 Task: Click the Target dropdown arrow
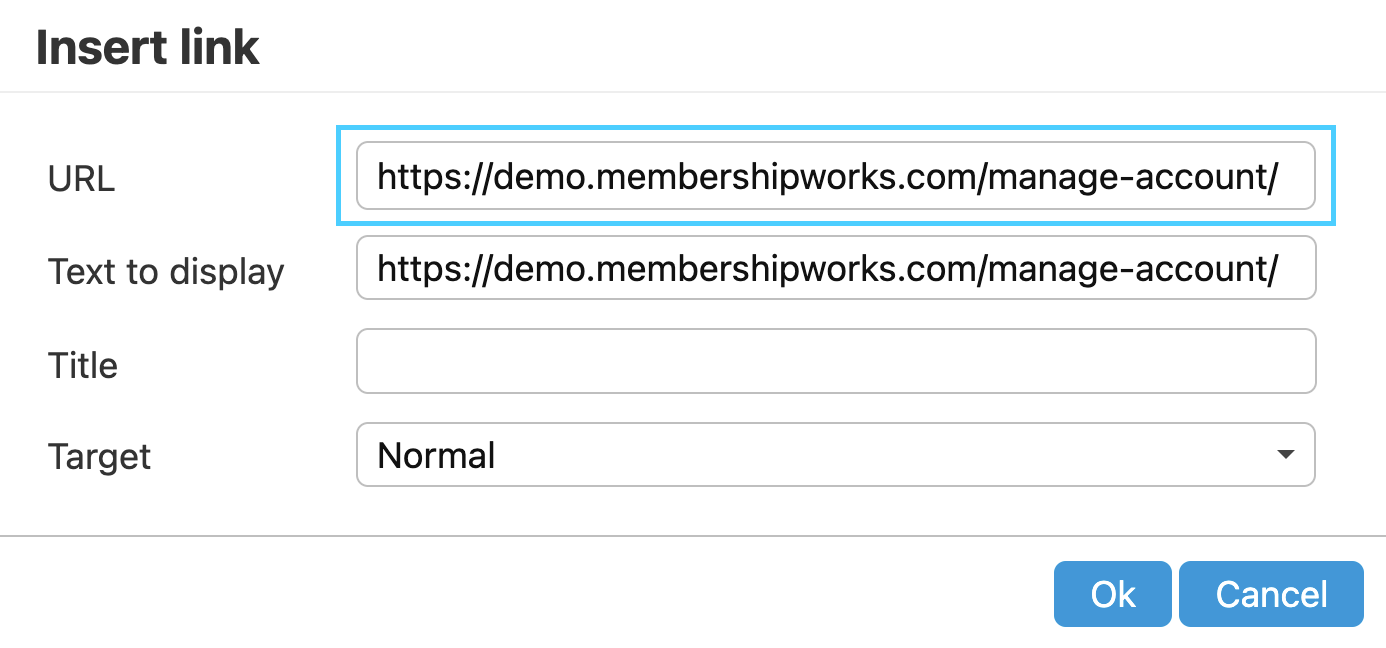click(x=1286, y=456)
